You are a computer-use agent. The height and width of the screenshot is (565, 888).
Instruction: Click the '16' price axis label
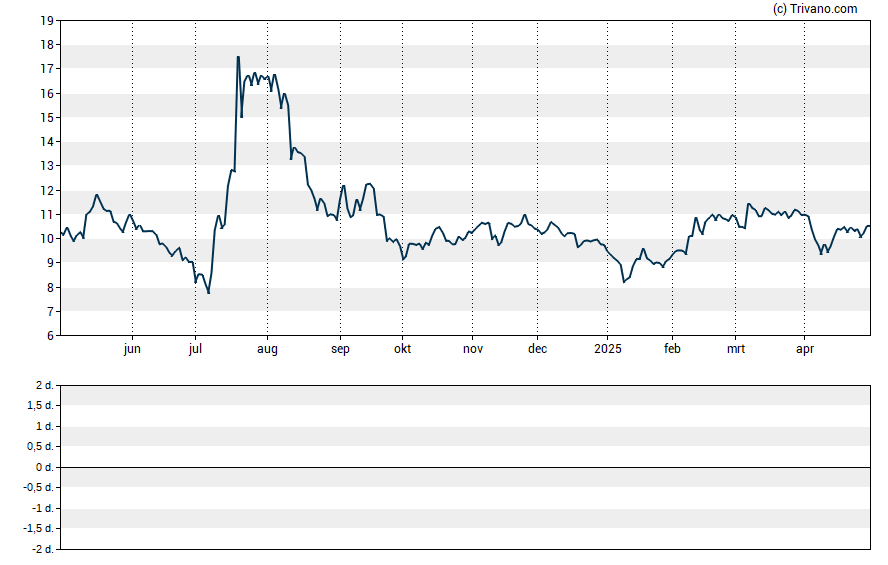(x=47, y=93)
